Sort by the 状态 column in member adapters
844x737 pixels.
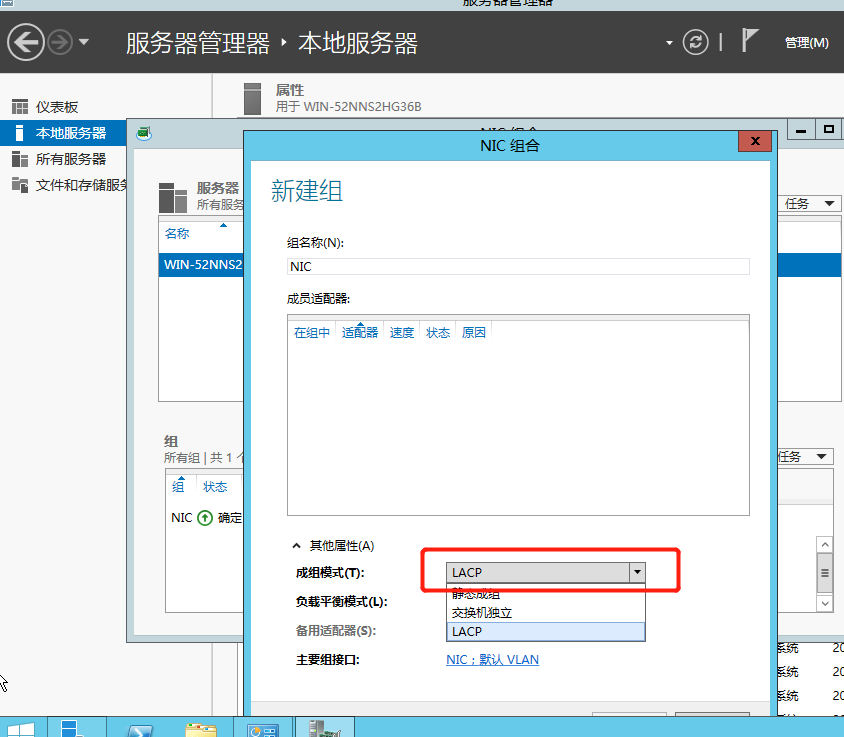coord(438,333)
